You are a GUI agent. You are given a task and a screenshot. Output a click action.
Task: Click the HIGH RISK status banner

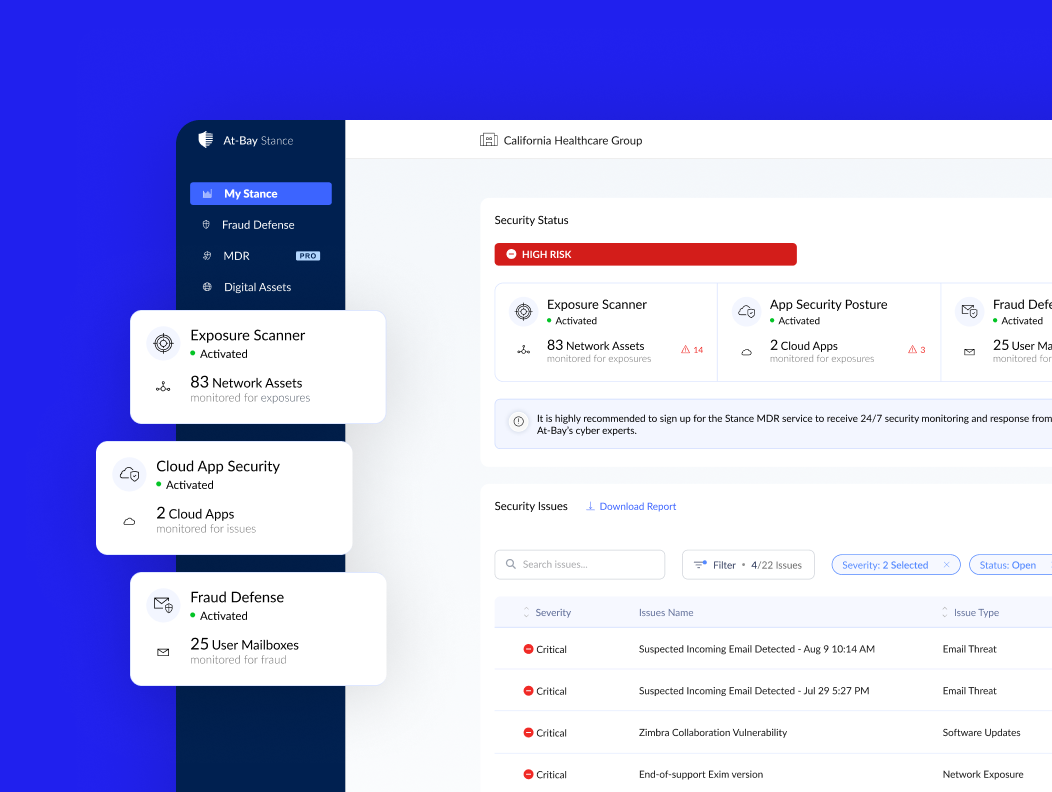pyautogui.click(x=645, y=254)
